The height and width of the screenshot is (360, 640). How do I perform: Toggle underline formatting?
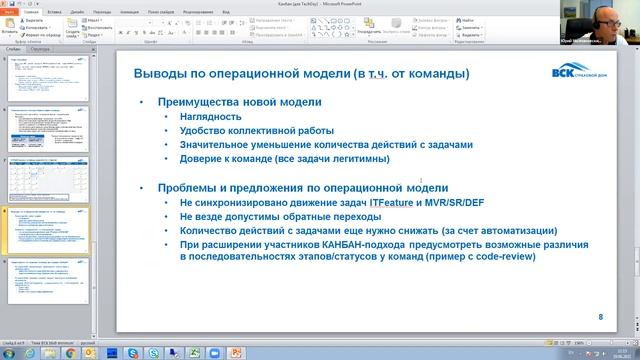click(136, 33)
